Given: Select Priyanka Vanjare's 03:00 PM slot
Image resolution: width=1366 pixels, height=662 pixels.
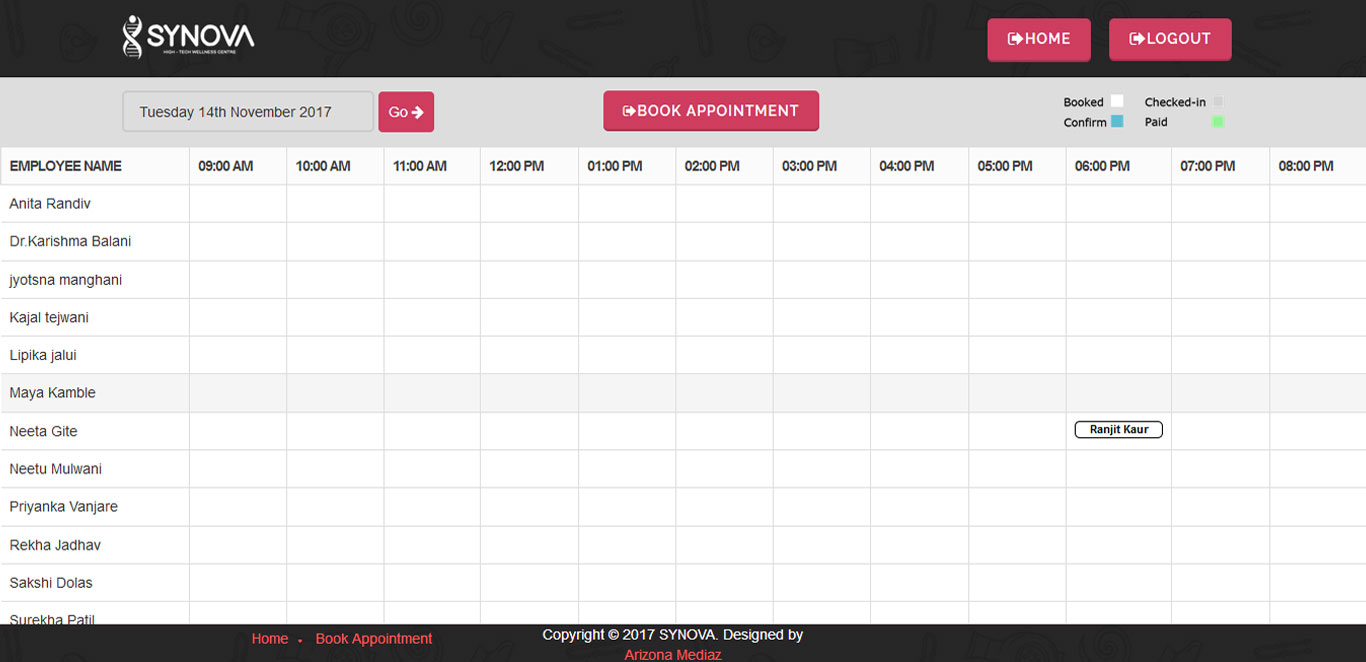Looking at the screenshot, I should coord(821,507).
